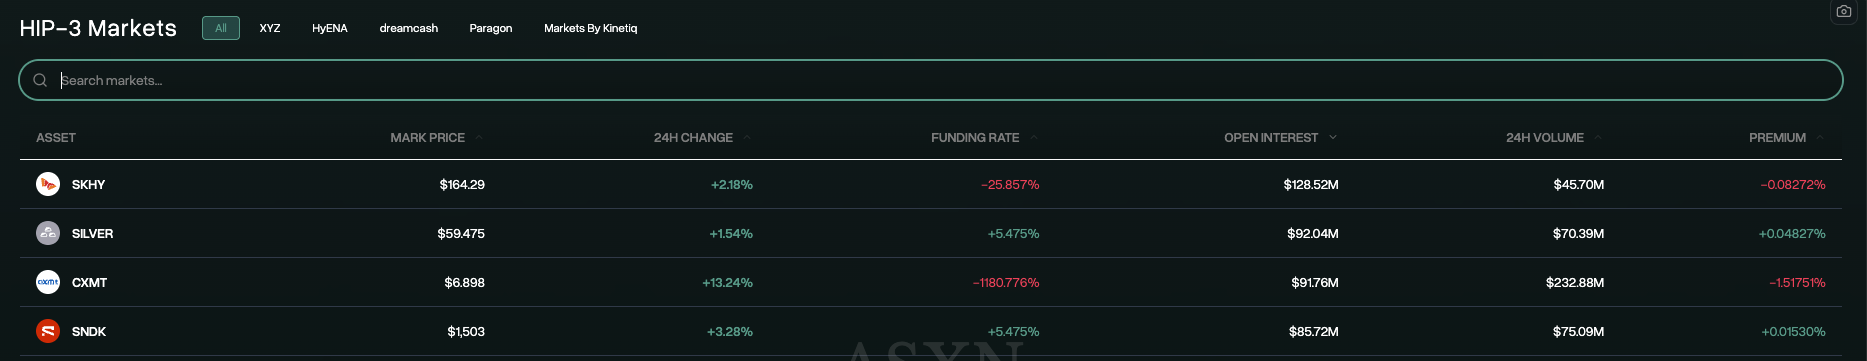This screenshot has height=361, width=1867.
Task: Click the SILVER asset logo icon
Action: click(48, 233)
